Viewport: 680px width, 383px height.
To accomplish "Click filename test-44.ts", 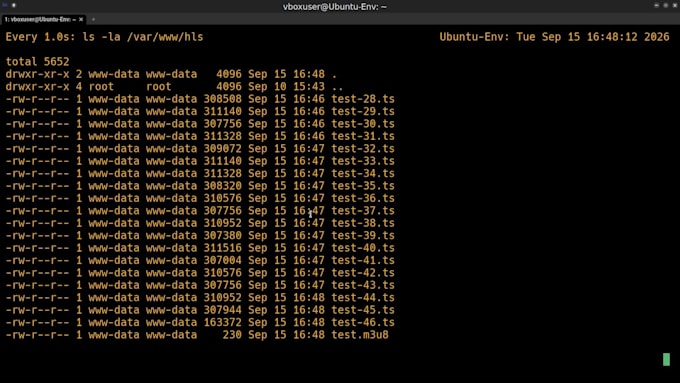I will click(363, 298).
